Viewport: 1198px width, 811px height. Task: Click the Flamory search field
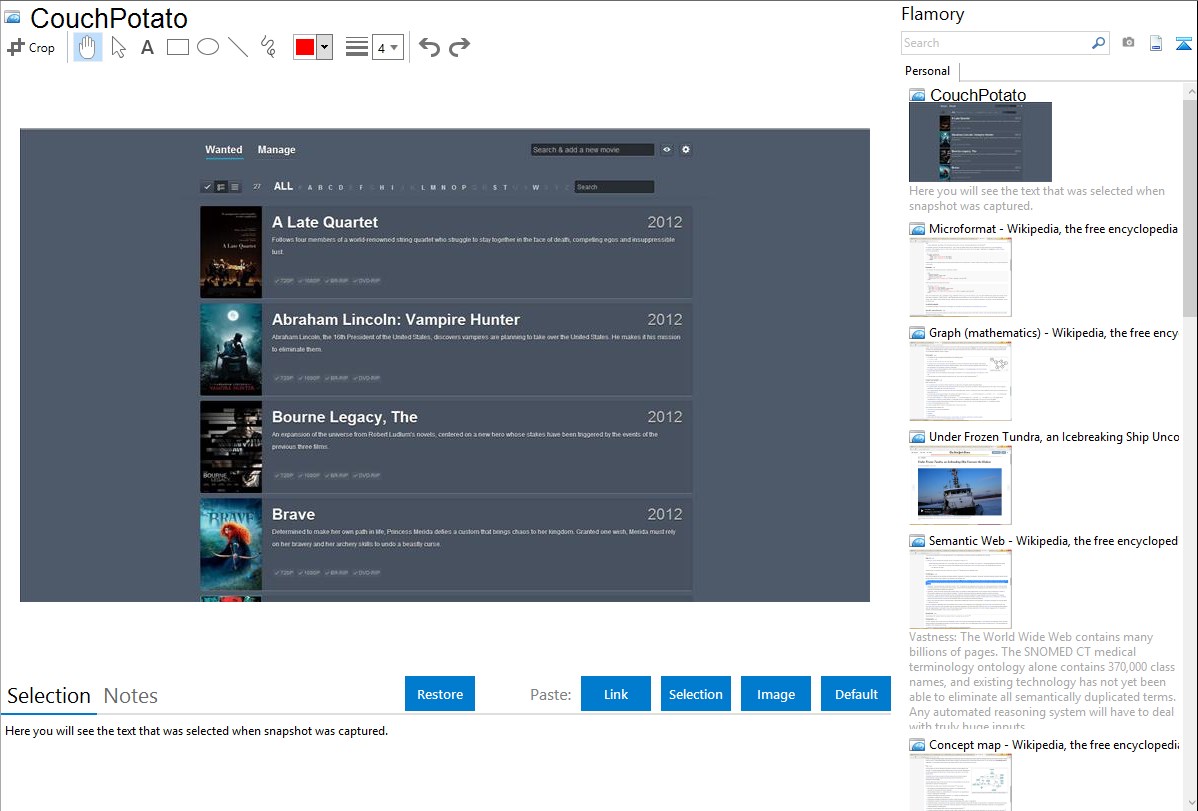pyautogui.click(x=995, y=43)
